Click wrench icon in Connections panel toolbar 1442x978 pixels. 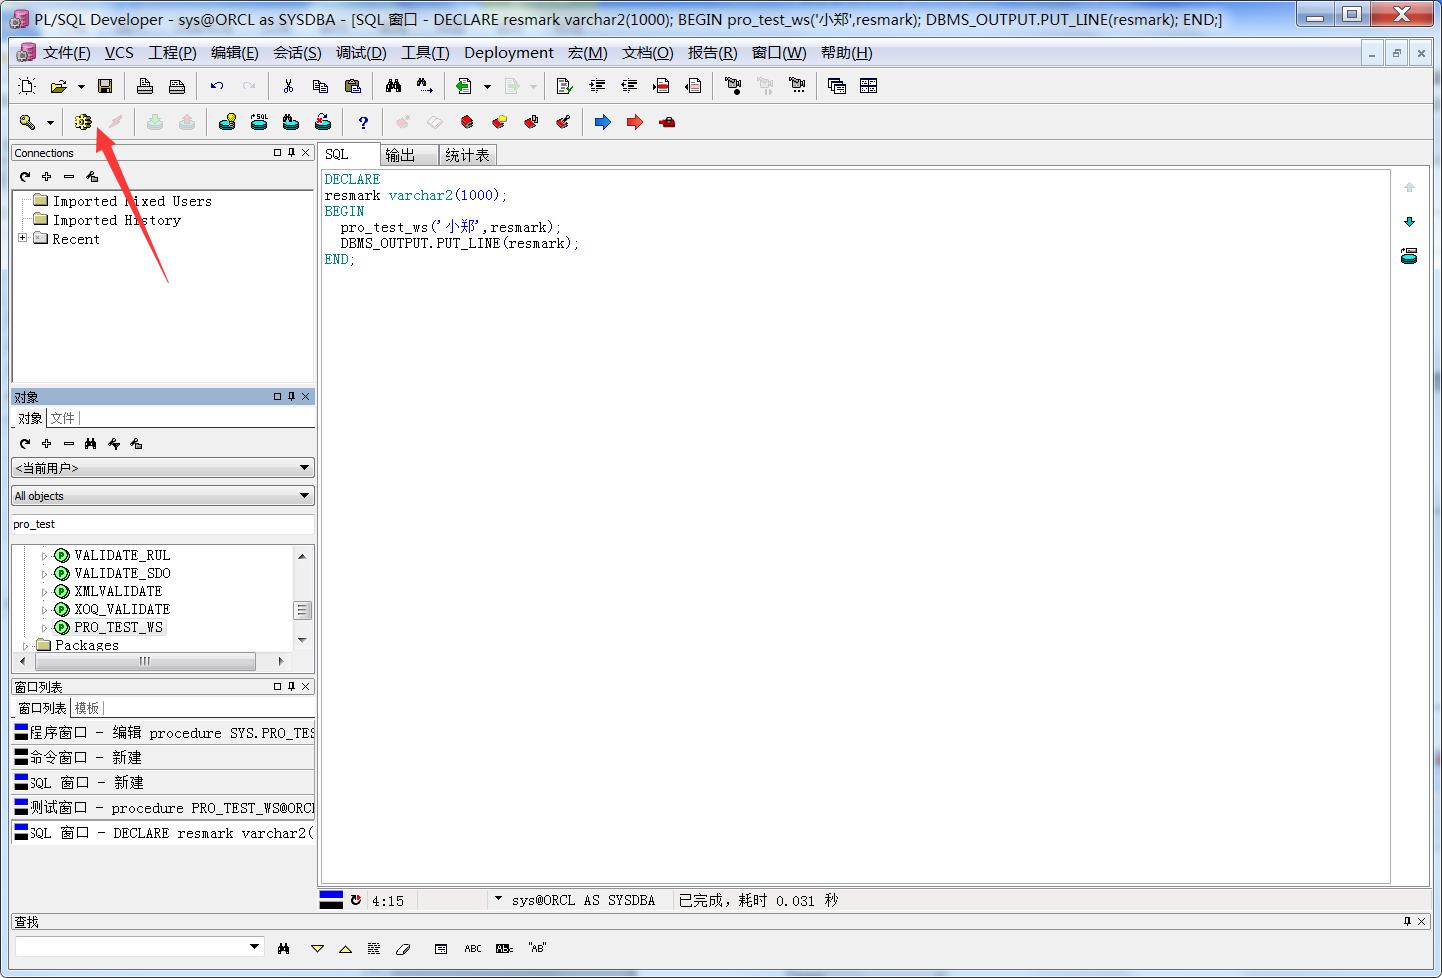(x=92, y=176)
